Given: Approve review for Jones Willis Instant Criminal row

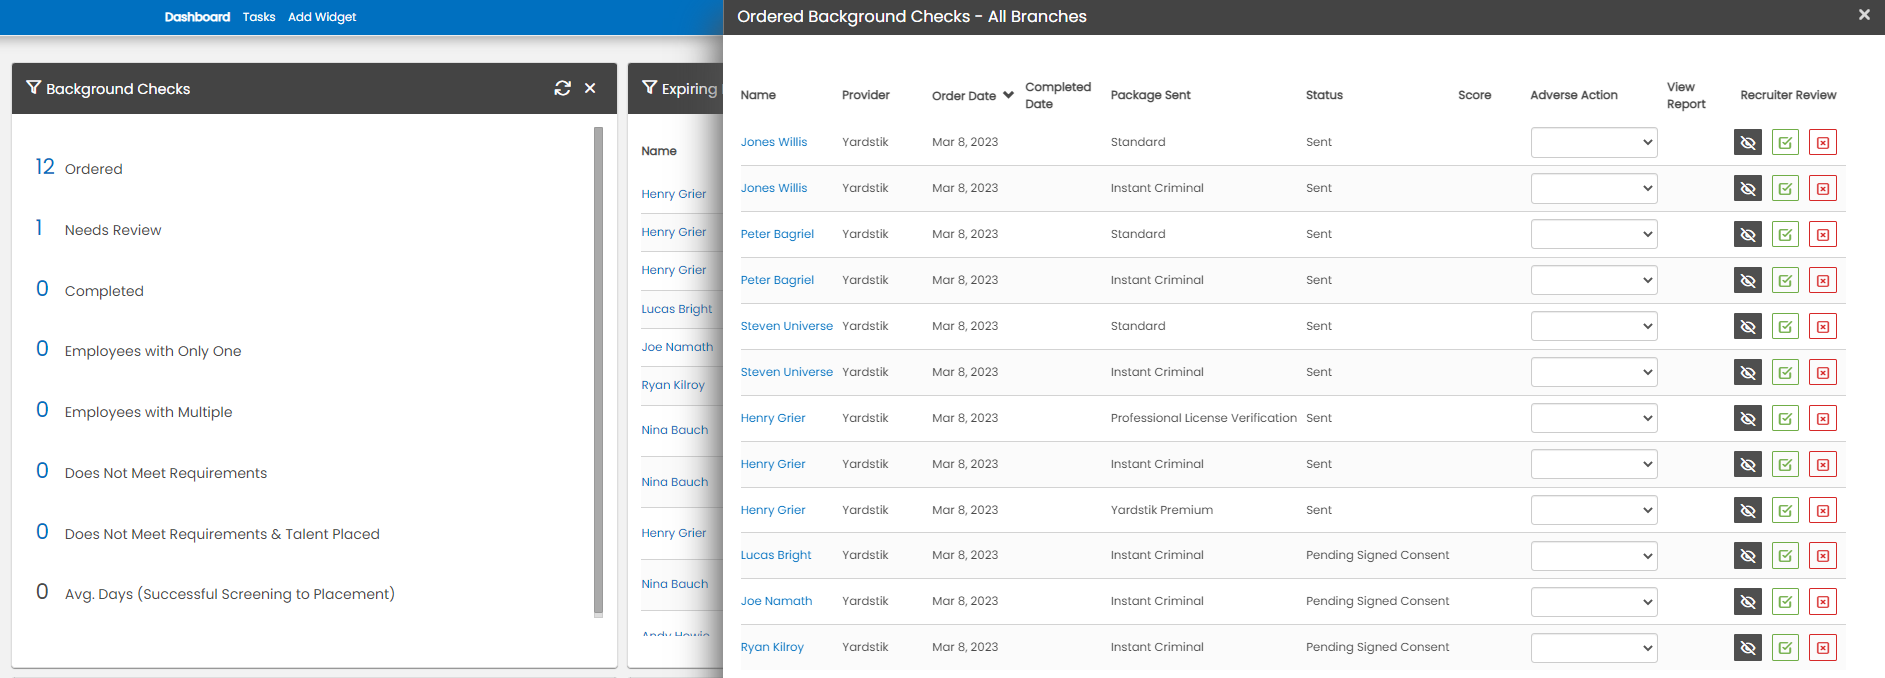Looking at the screenshot, I should coord(1785,188).
